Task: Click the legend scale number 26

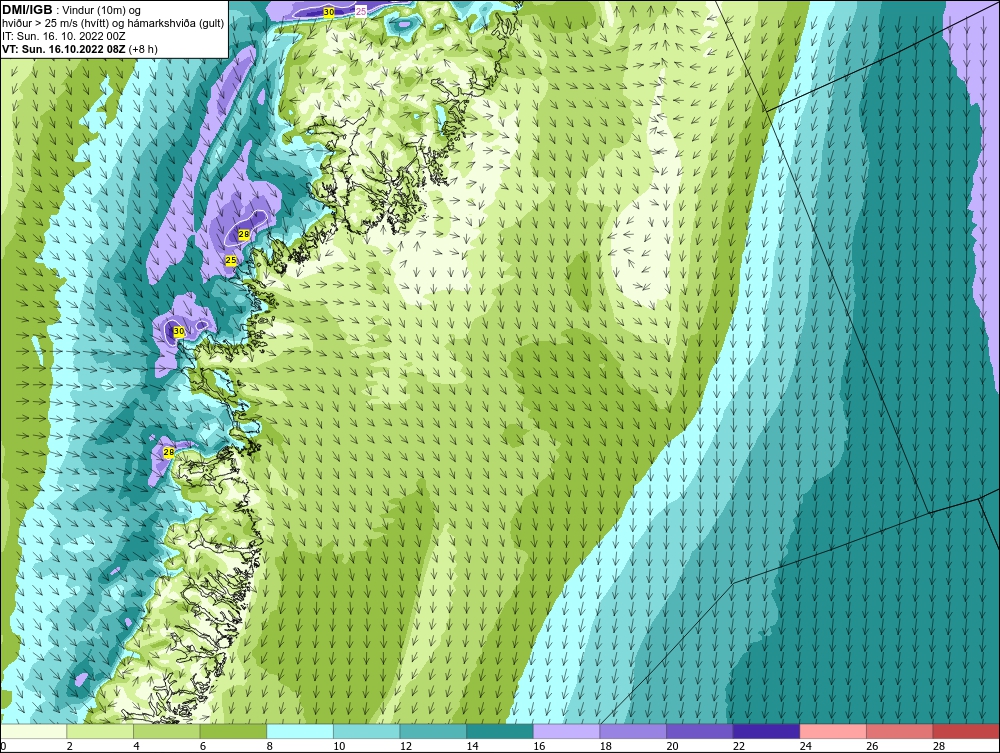Action: 872,746
